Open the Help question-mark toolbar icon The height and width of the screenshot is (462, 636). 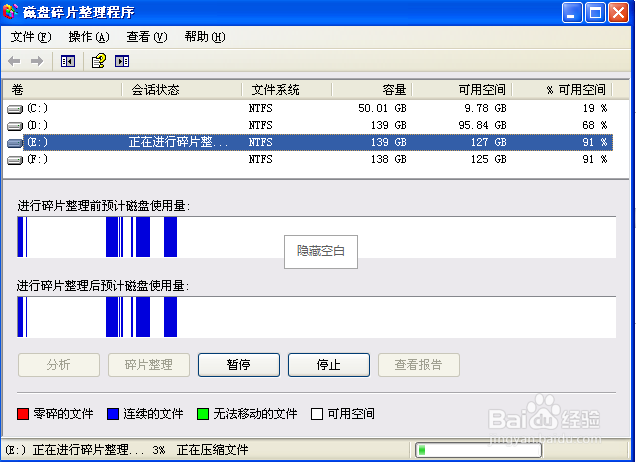point(99,61)
